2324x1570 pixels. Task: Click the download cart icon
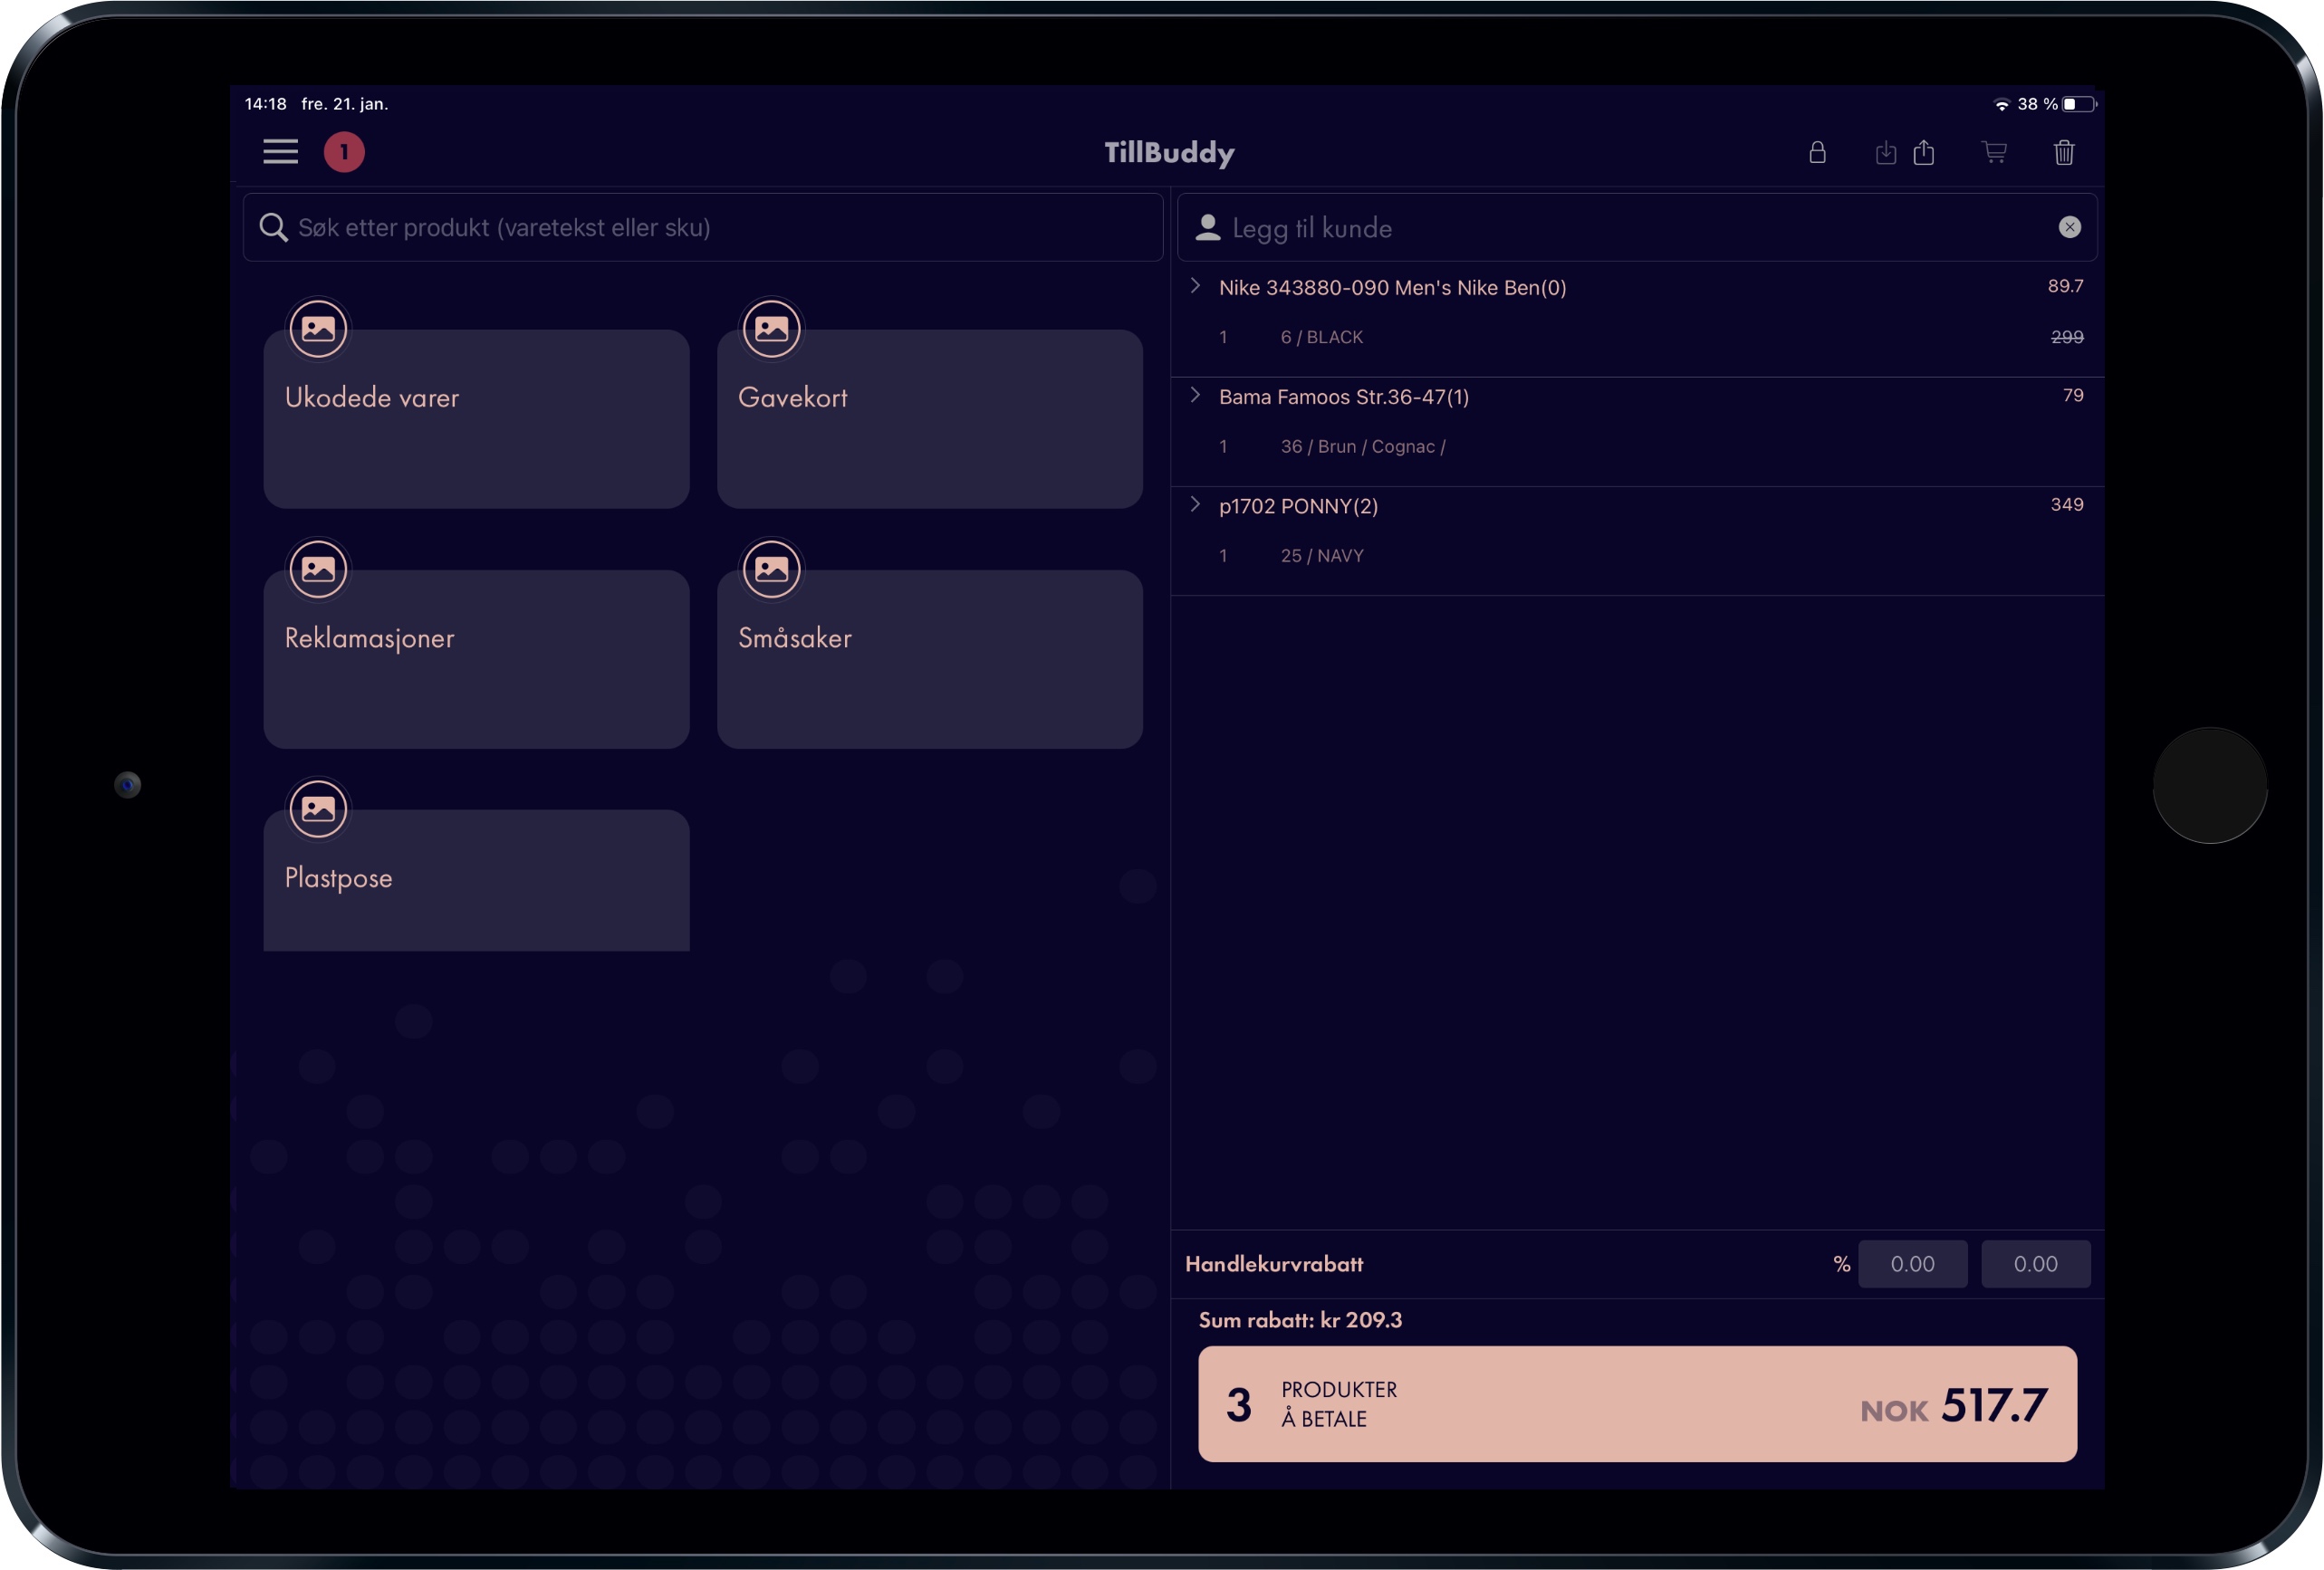[x=1885, y=152]
